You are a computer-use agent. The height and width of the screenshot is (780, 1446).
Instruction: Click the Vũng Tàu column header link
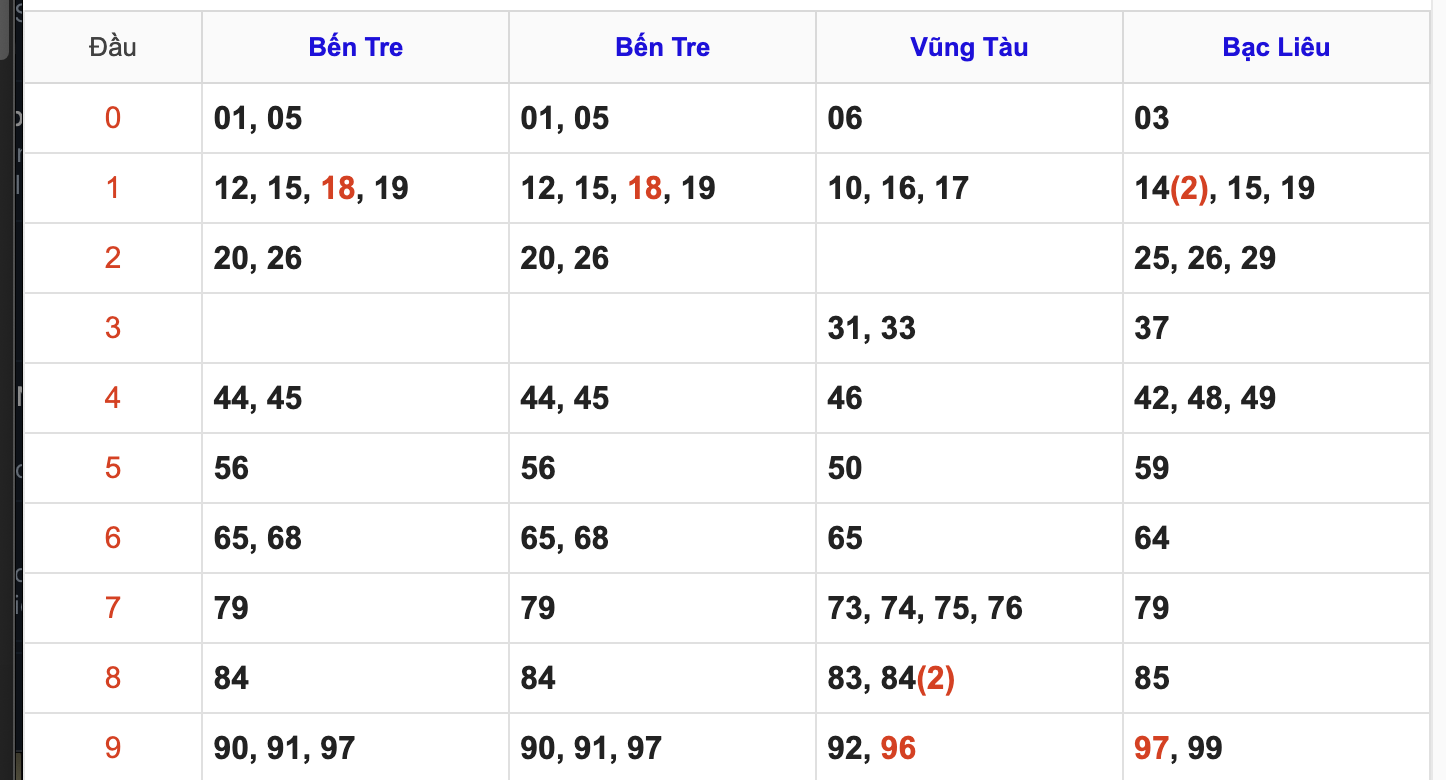tap(968, 47)
